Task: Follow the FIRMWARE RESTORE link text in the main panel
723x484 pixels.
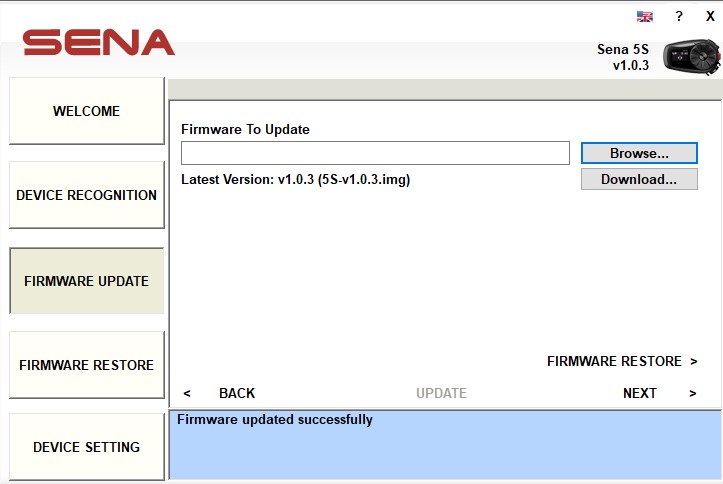Action: (614, 361)
